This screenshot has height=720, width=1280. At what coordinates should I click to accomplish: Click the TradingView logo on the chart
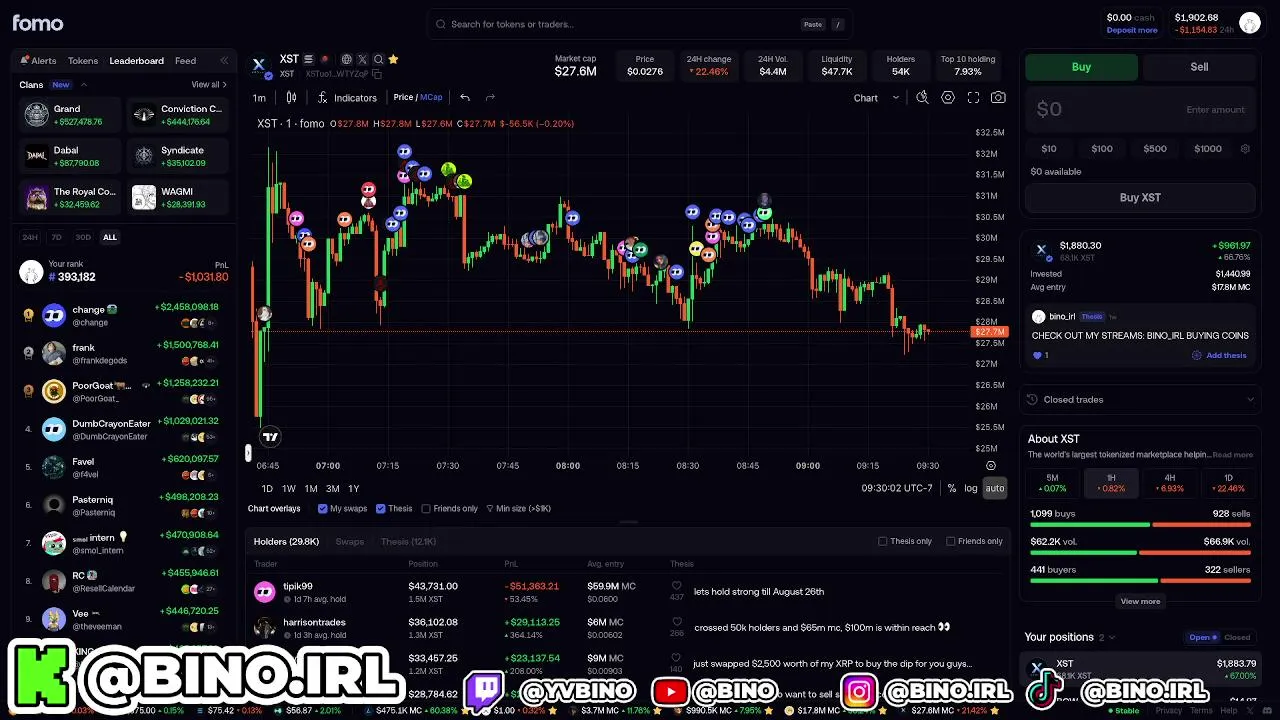click(270, 436)
